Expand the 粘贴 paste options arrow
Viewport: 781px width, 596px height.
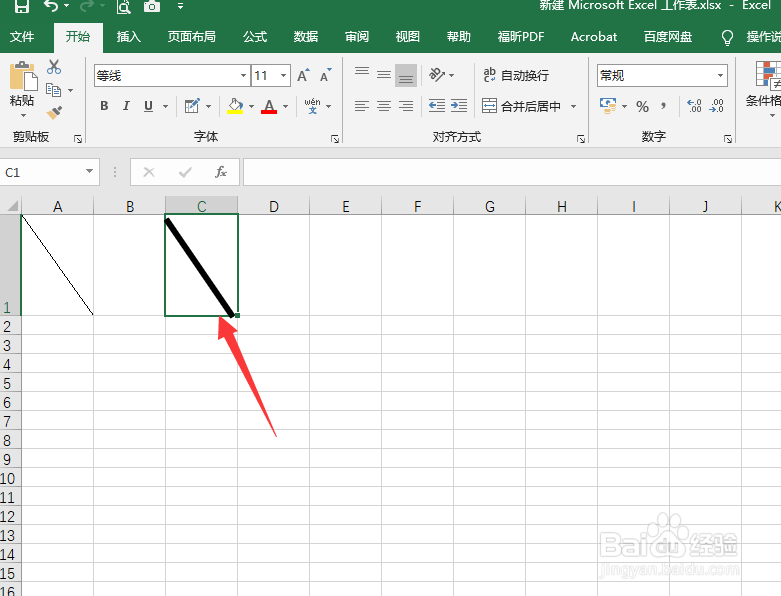[x=23, y=116]
